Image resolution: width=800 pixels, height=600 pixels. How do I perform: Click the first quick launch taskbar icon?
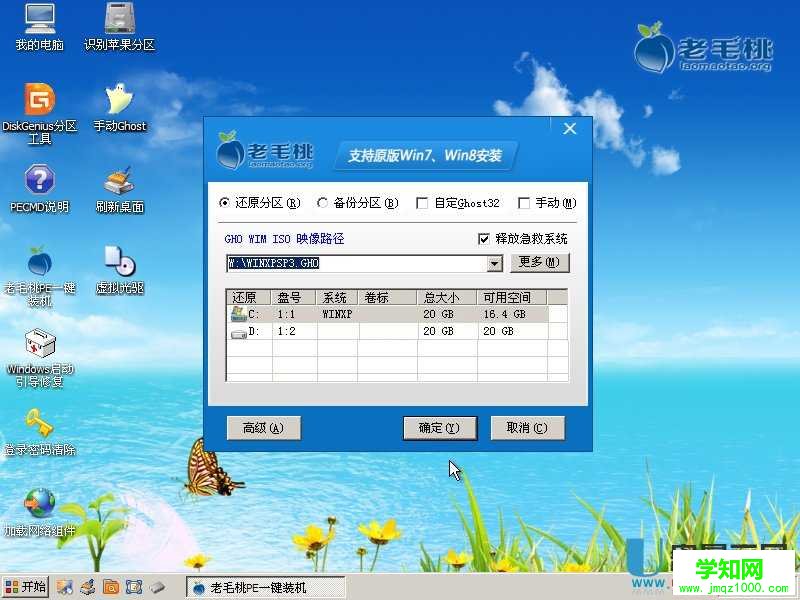coord(64,587)
